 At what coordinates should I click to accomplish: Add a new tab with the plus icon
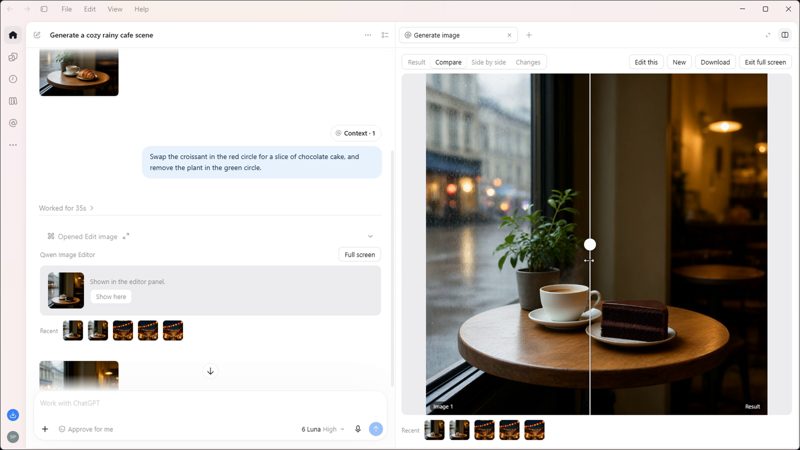tap(529, 35)
